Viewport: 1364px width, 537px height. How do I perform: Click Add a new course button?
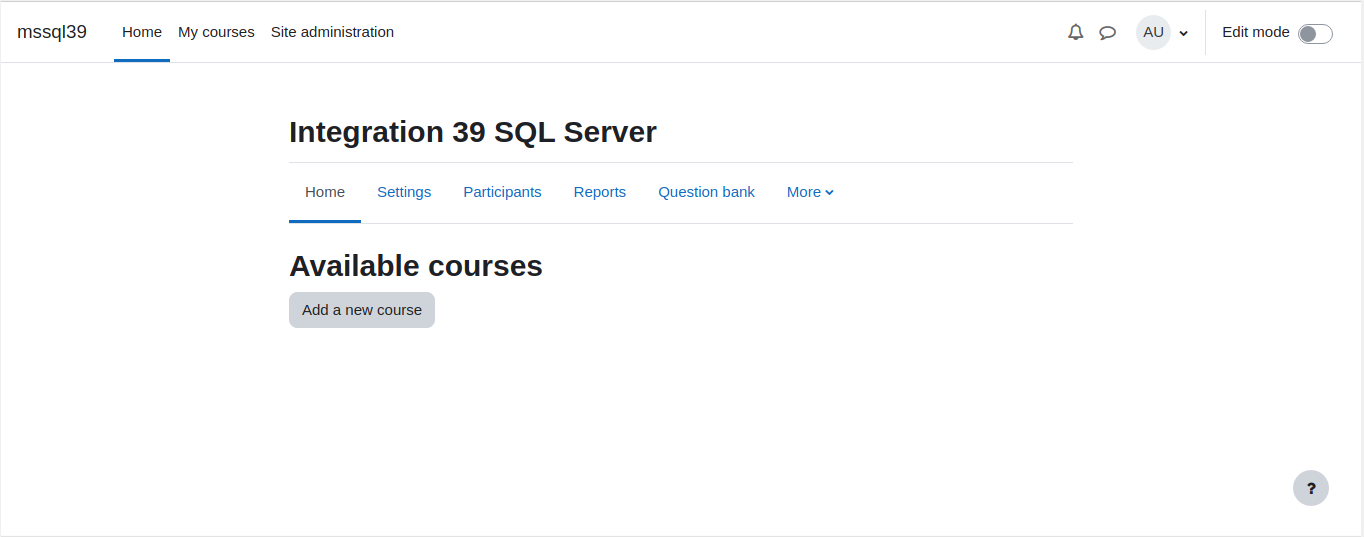click(x=362, y=310)
